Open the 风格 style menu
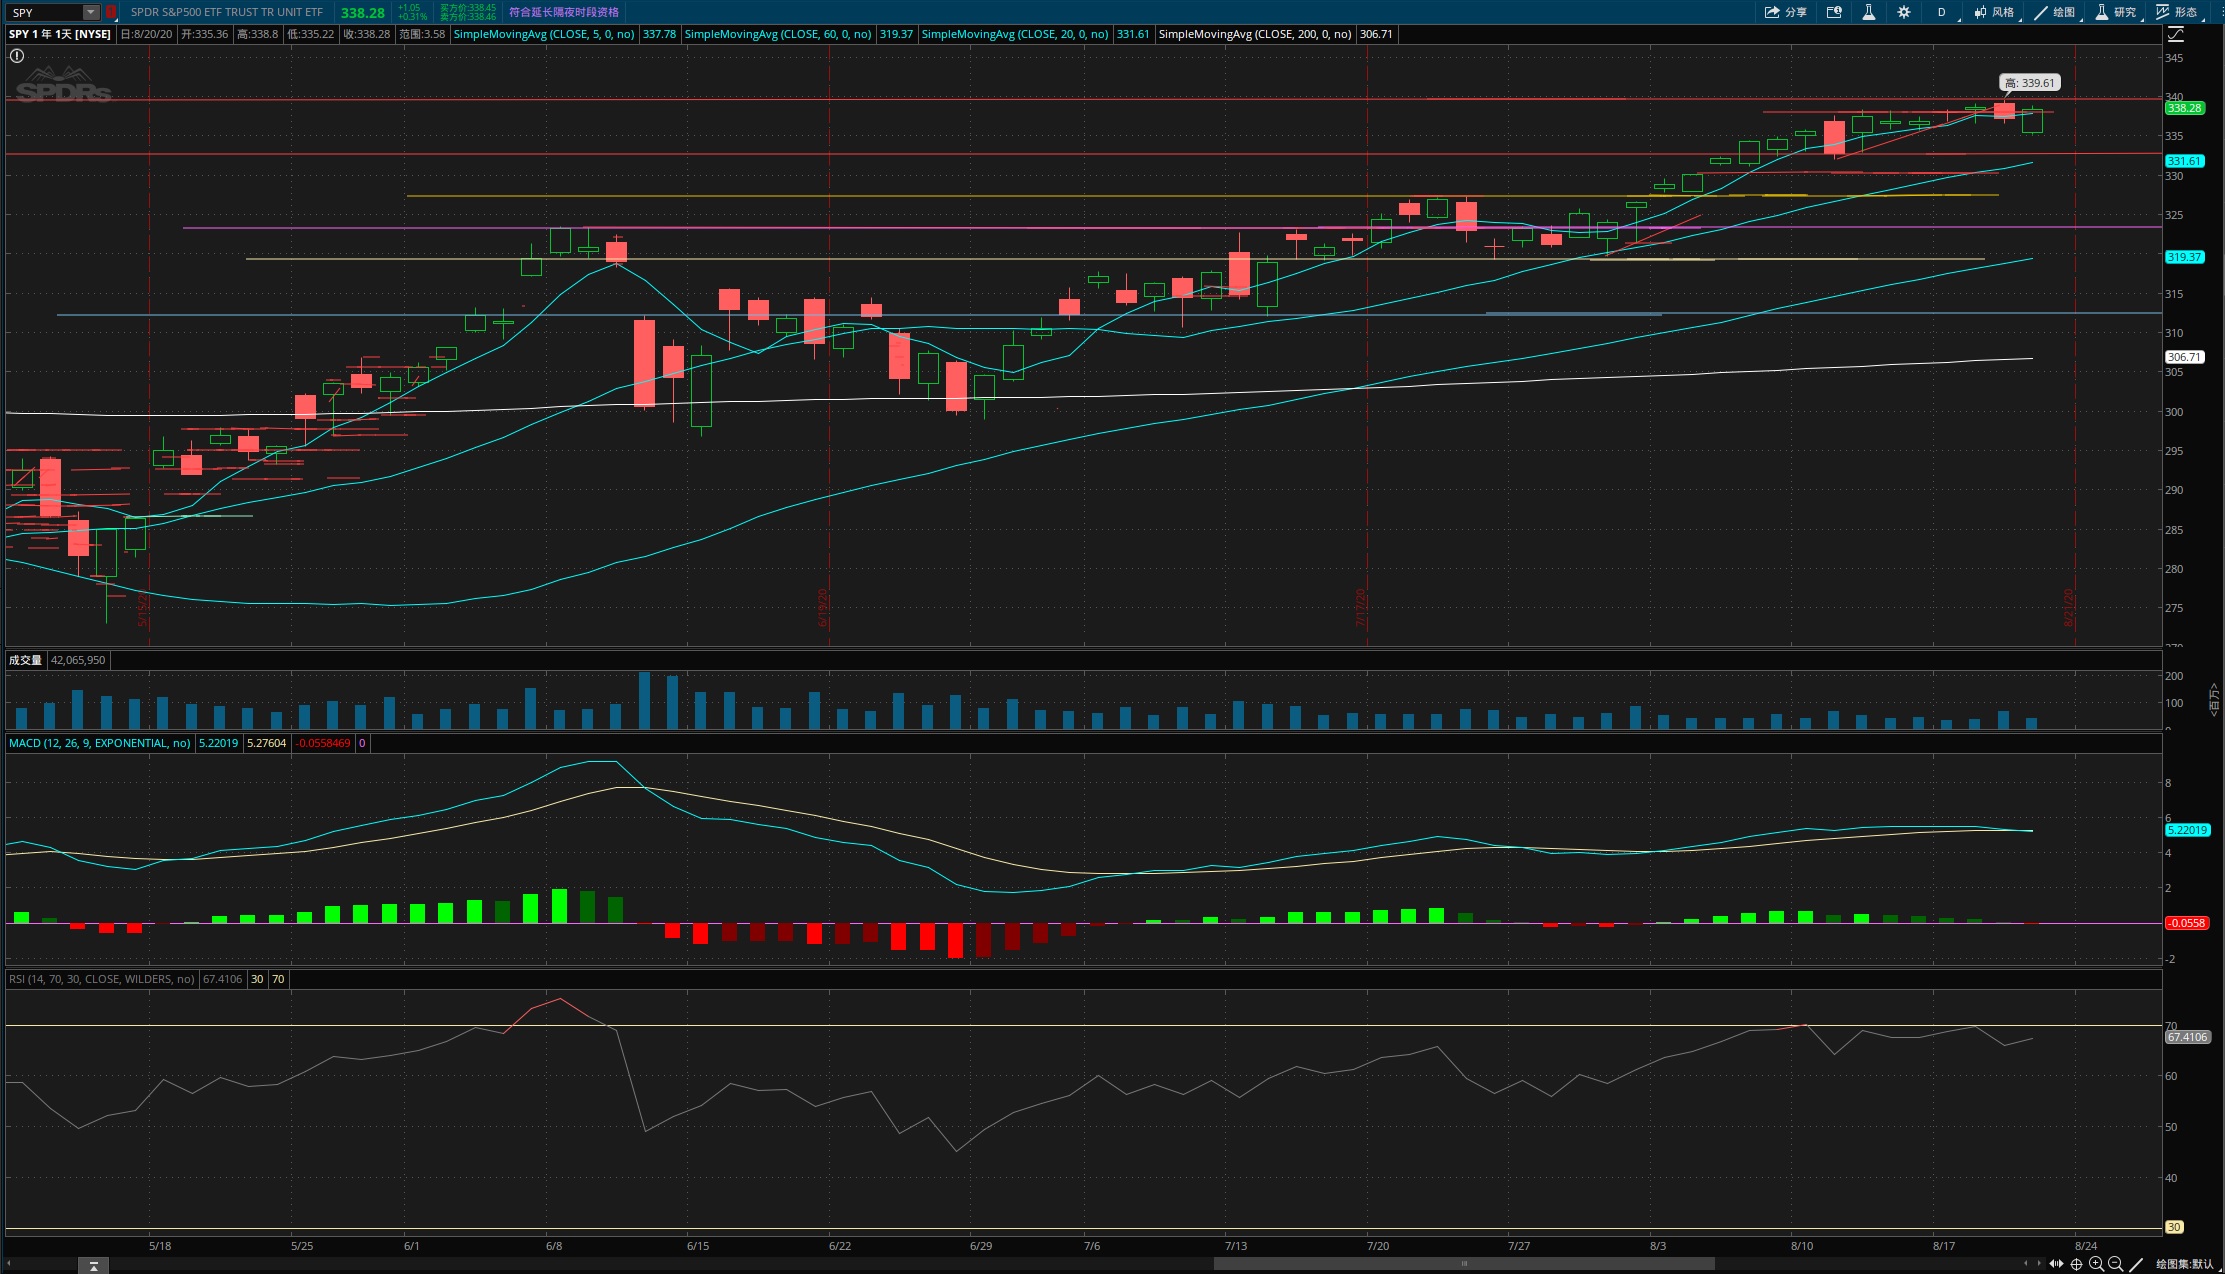The height and width of the screenshot is (1274, 2225). [x=1994, y=12]
